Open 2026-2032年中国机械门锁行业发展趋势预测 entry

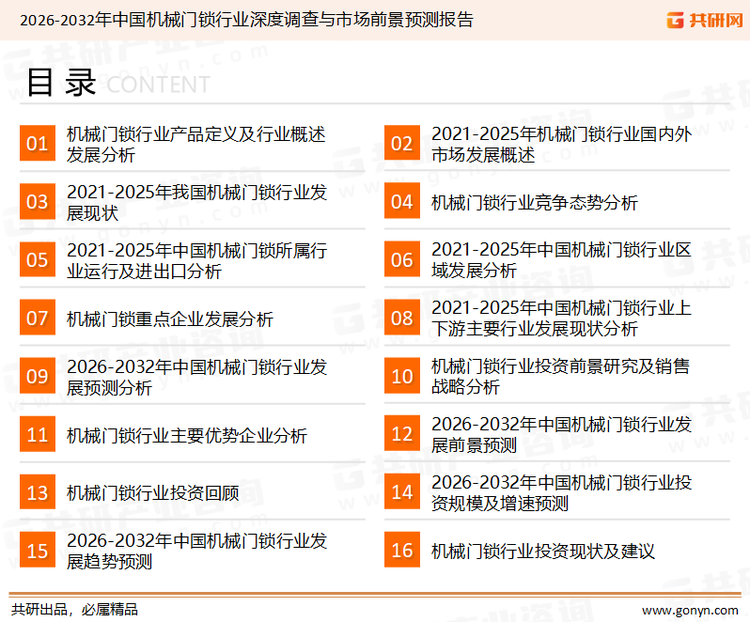[196, 551]
